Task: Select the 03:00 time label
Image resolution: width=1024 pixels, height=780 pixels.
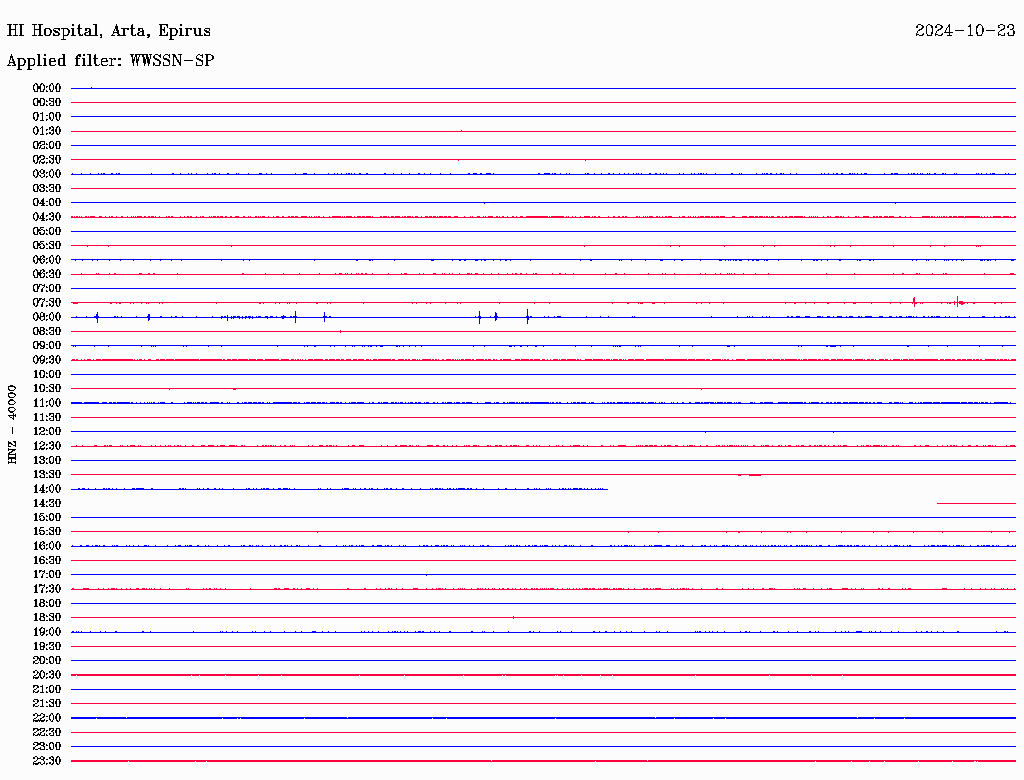Action: point(47,174)
